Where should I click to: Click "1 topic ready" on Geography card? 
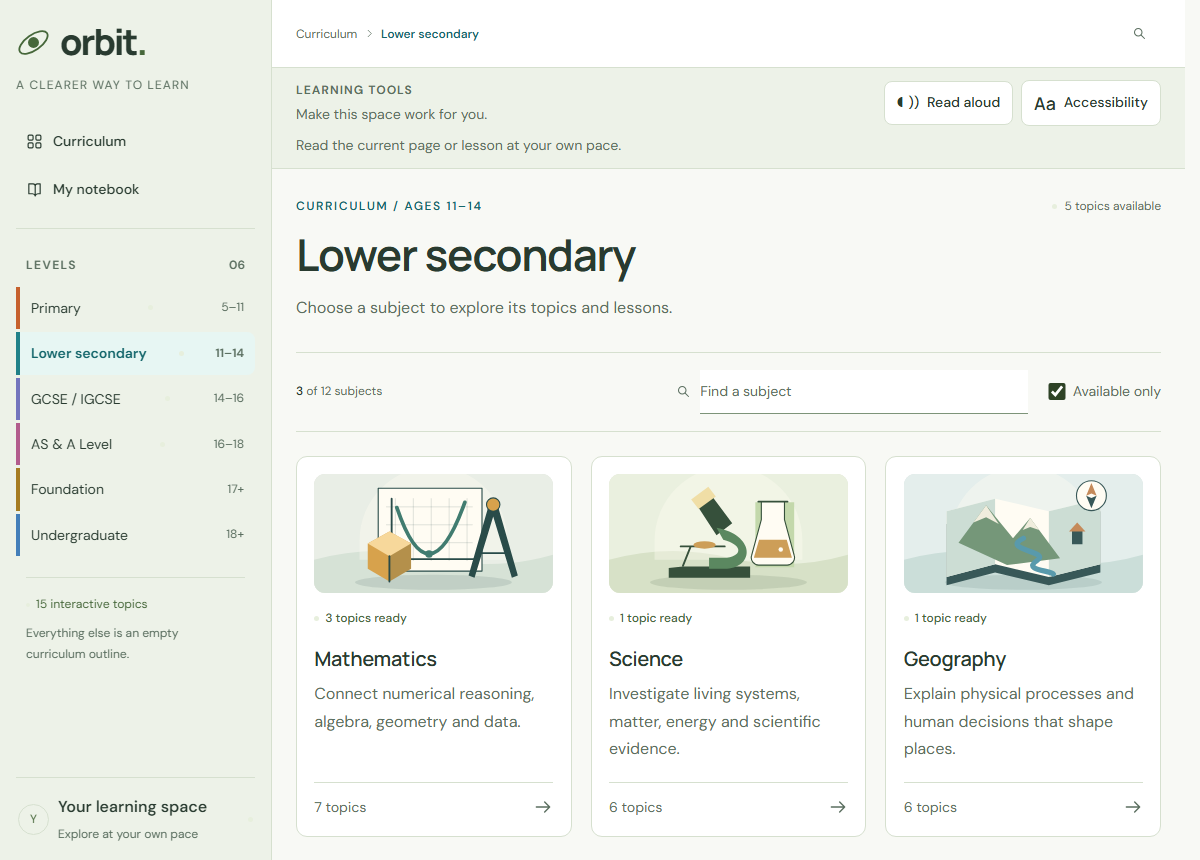(x=951, y=618)
